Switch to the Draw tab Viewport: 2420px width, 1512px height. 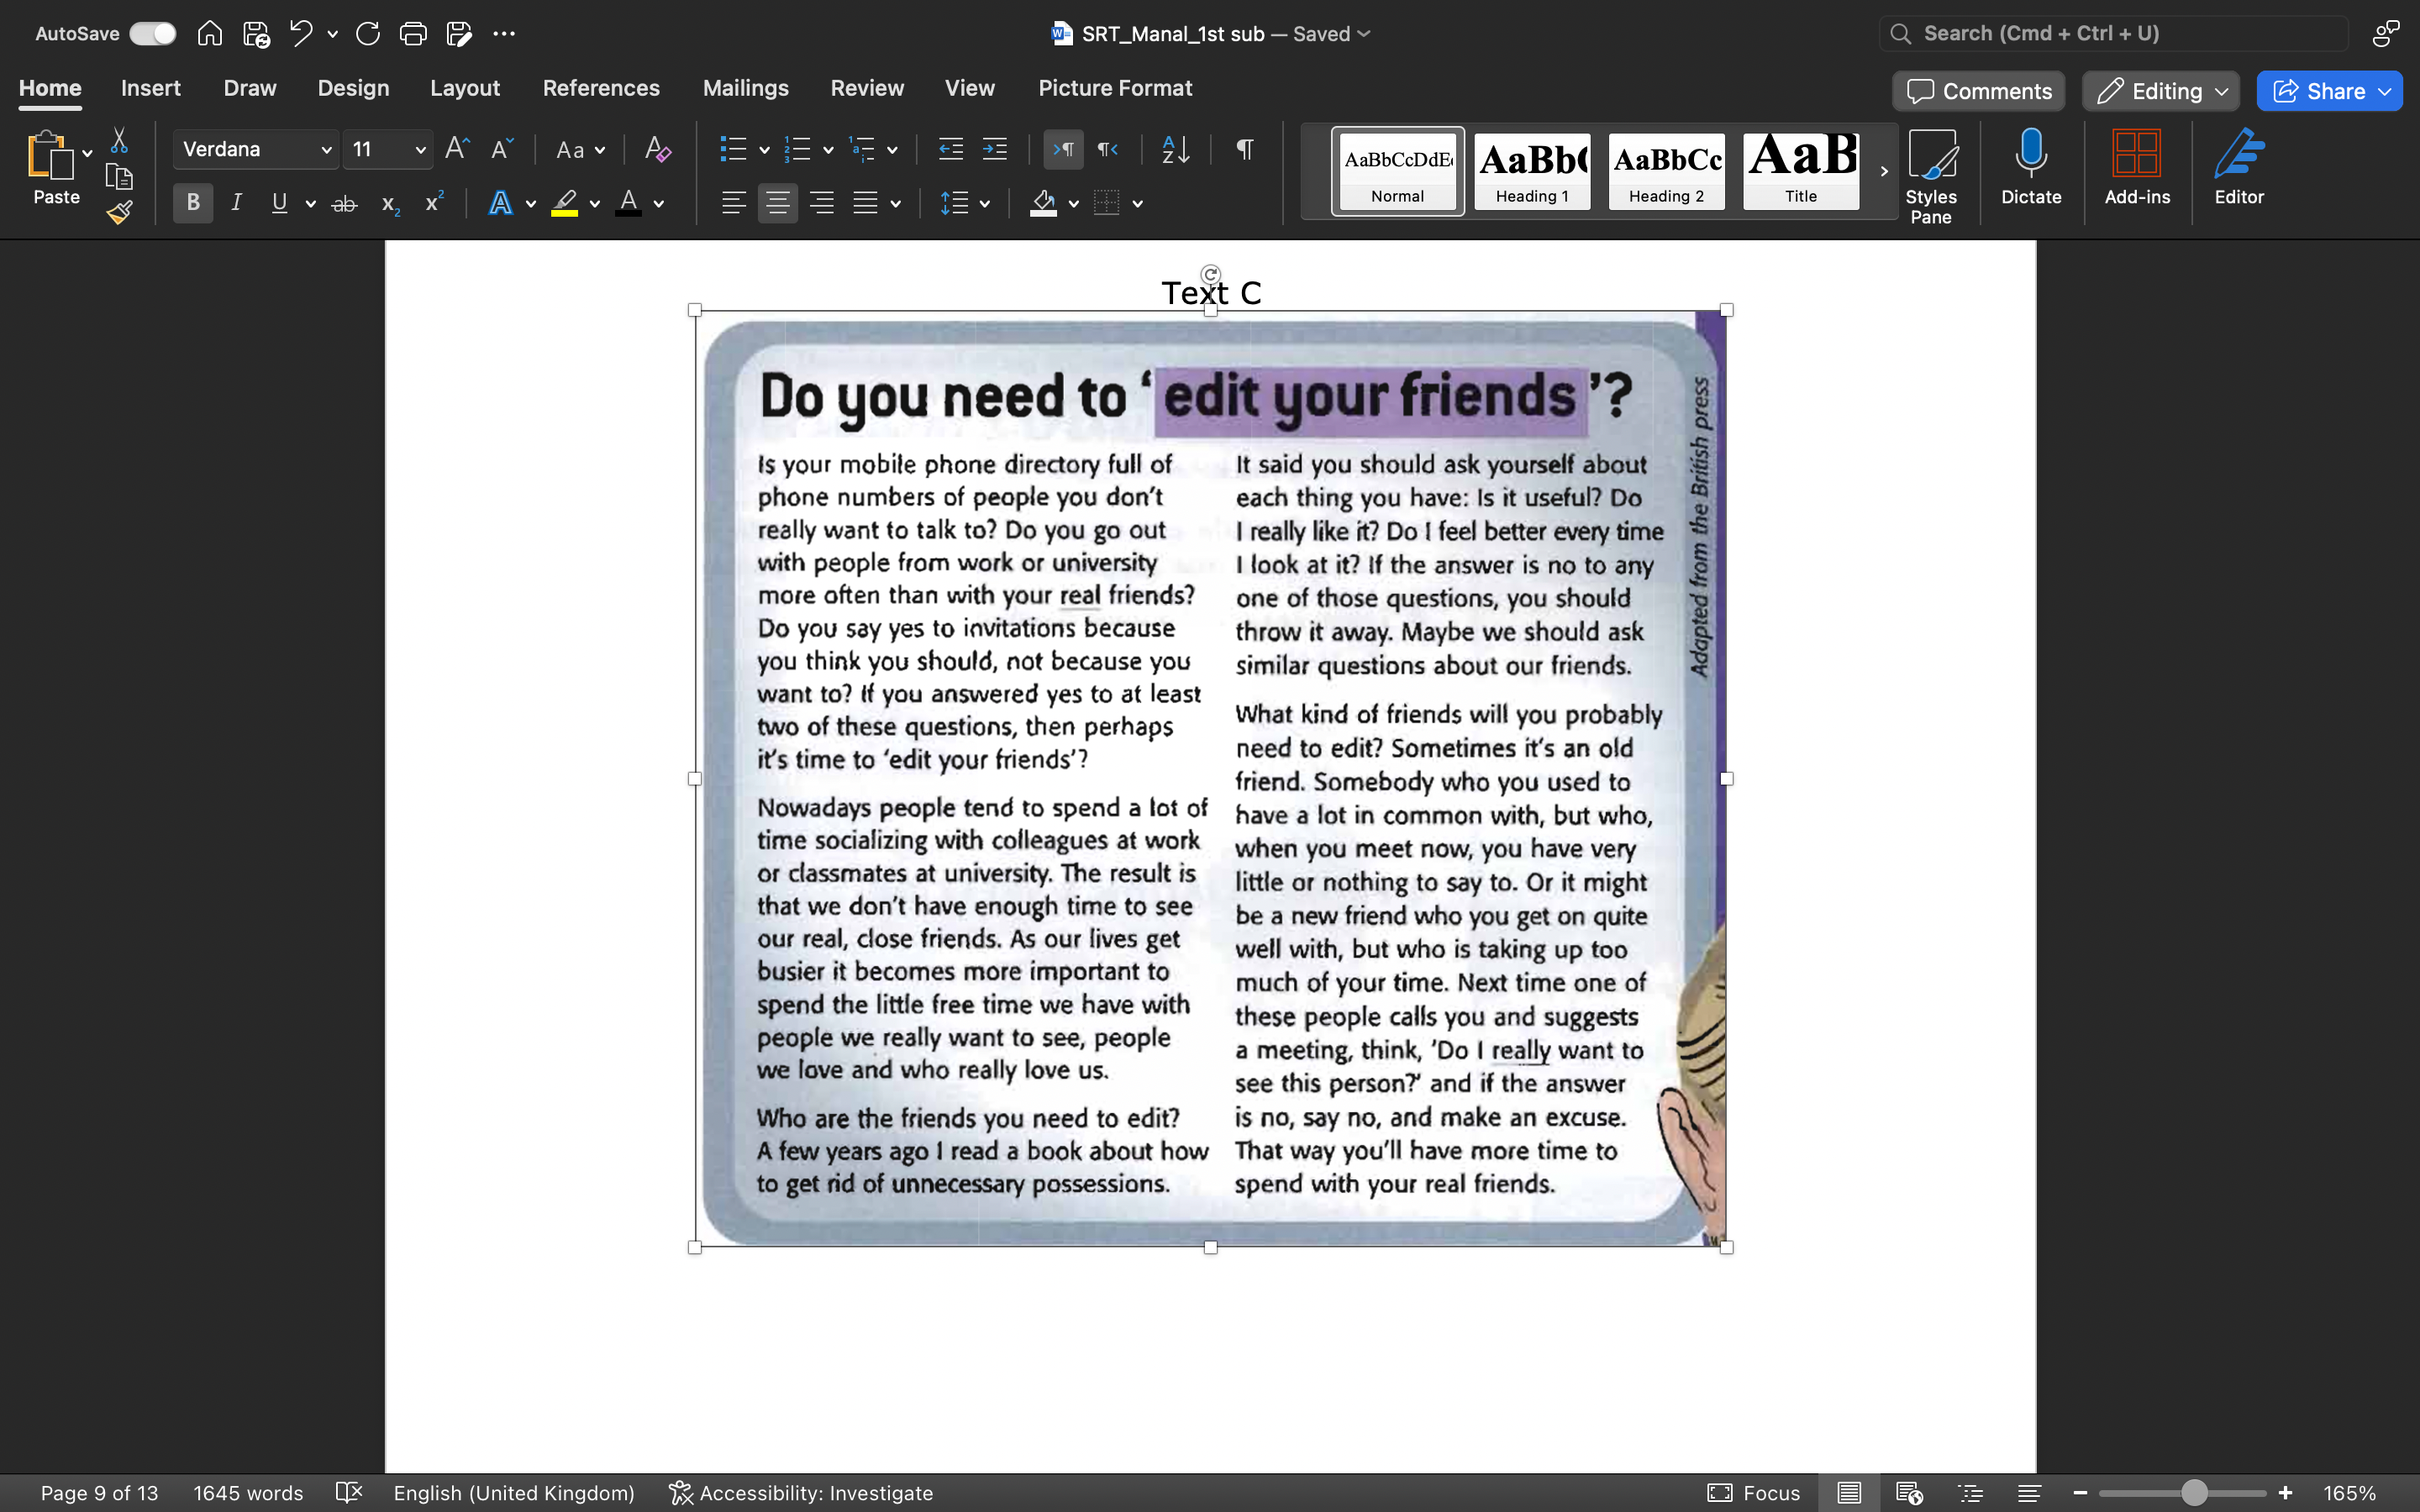coord(249,88)
